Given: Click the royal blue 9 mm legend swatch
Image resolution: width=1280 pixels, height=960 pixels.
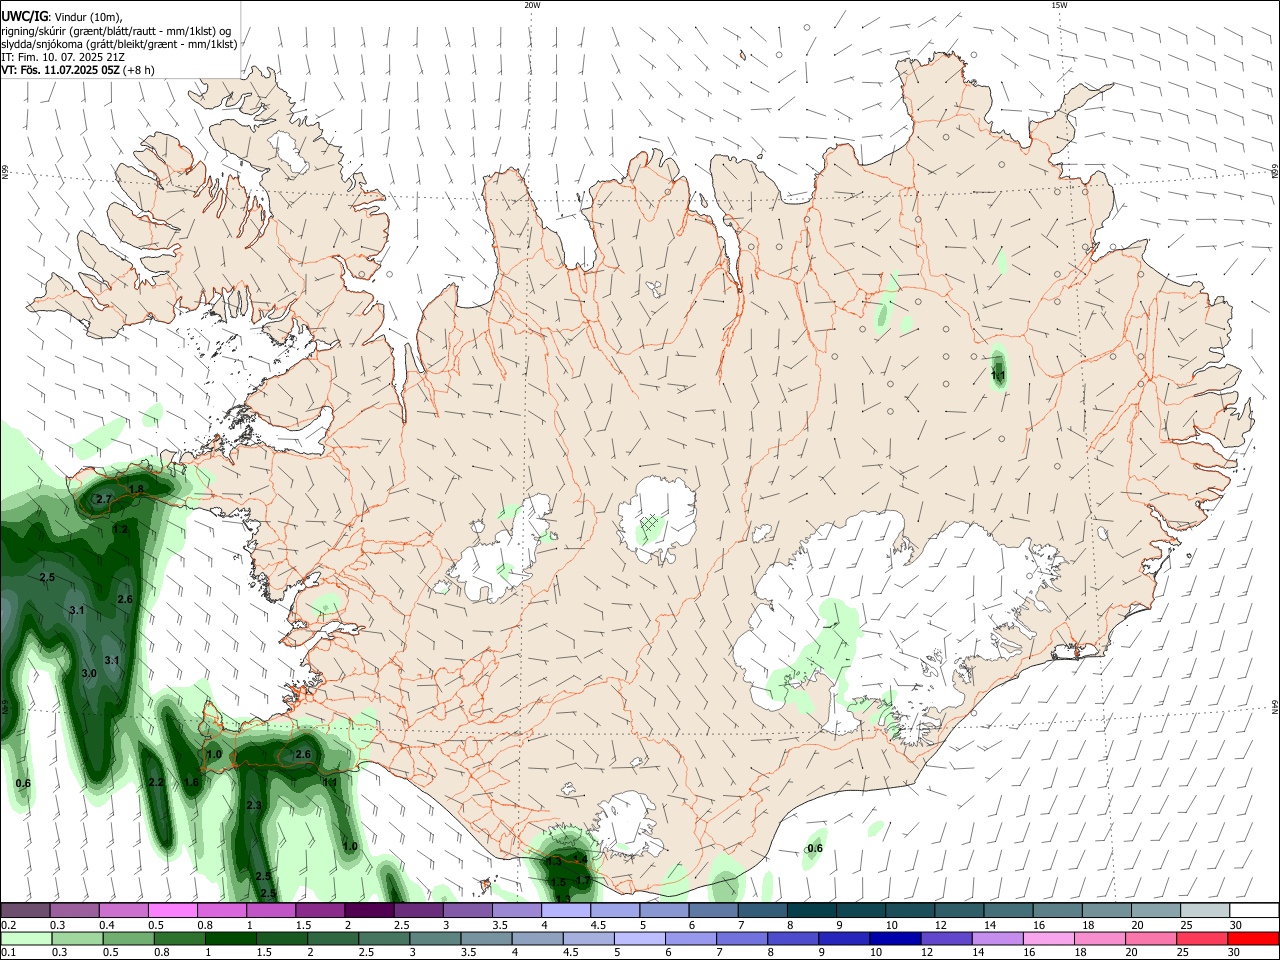Looking at the screenshot, I should (844, 938).
